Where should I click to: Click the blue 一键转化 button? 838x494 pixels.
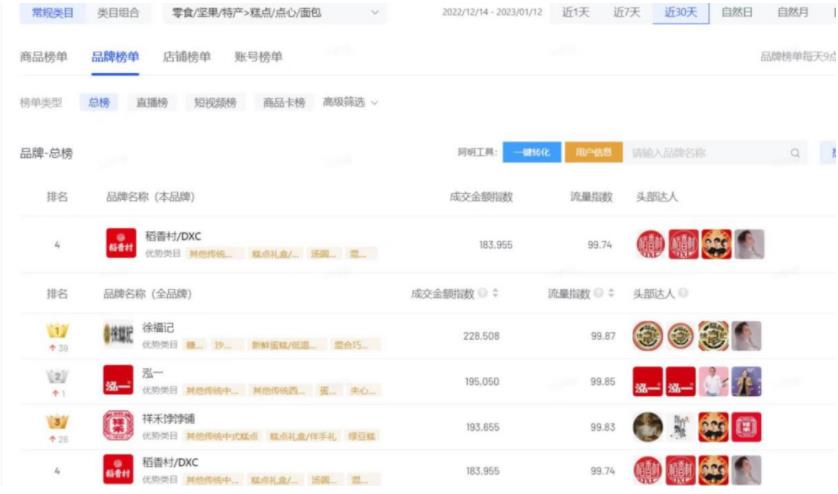coord(531,153)
